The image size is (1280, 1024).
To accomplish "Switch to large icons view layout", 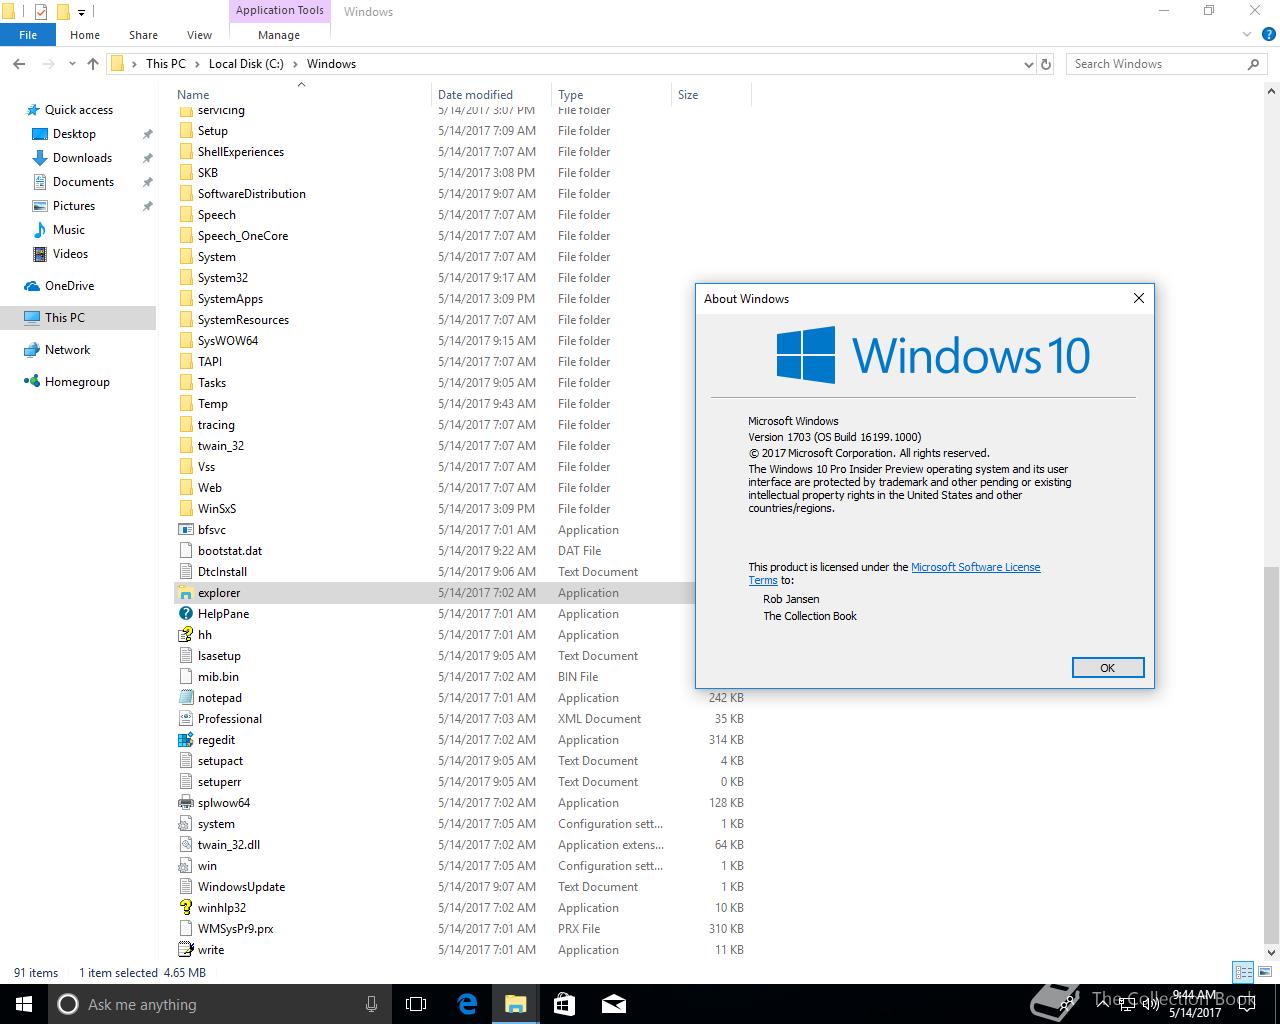I will [x=1264, y=972].
